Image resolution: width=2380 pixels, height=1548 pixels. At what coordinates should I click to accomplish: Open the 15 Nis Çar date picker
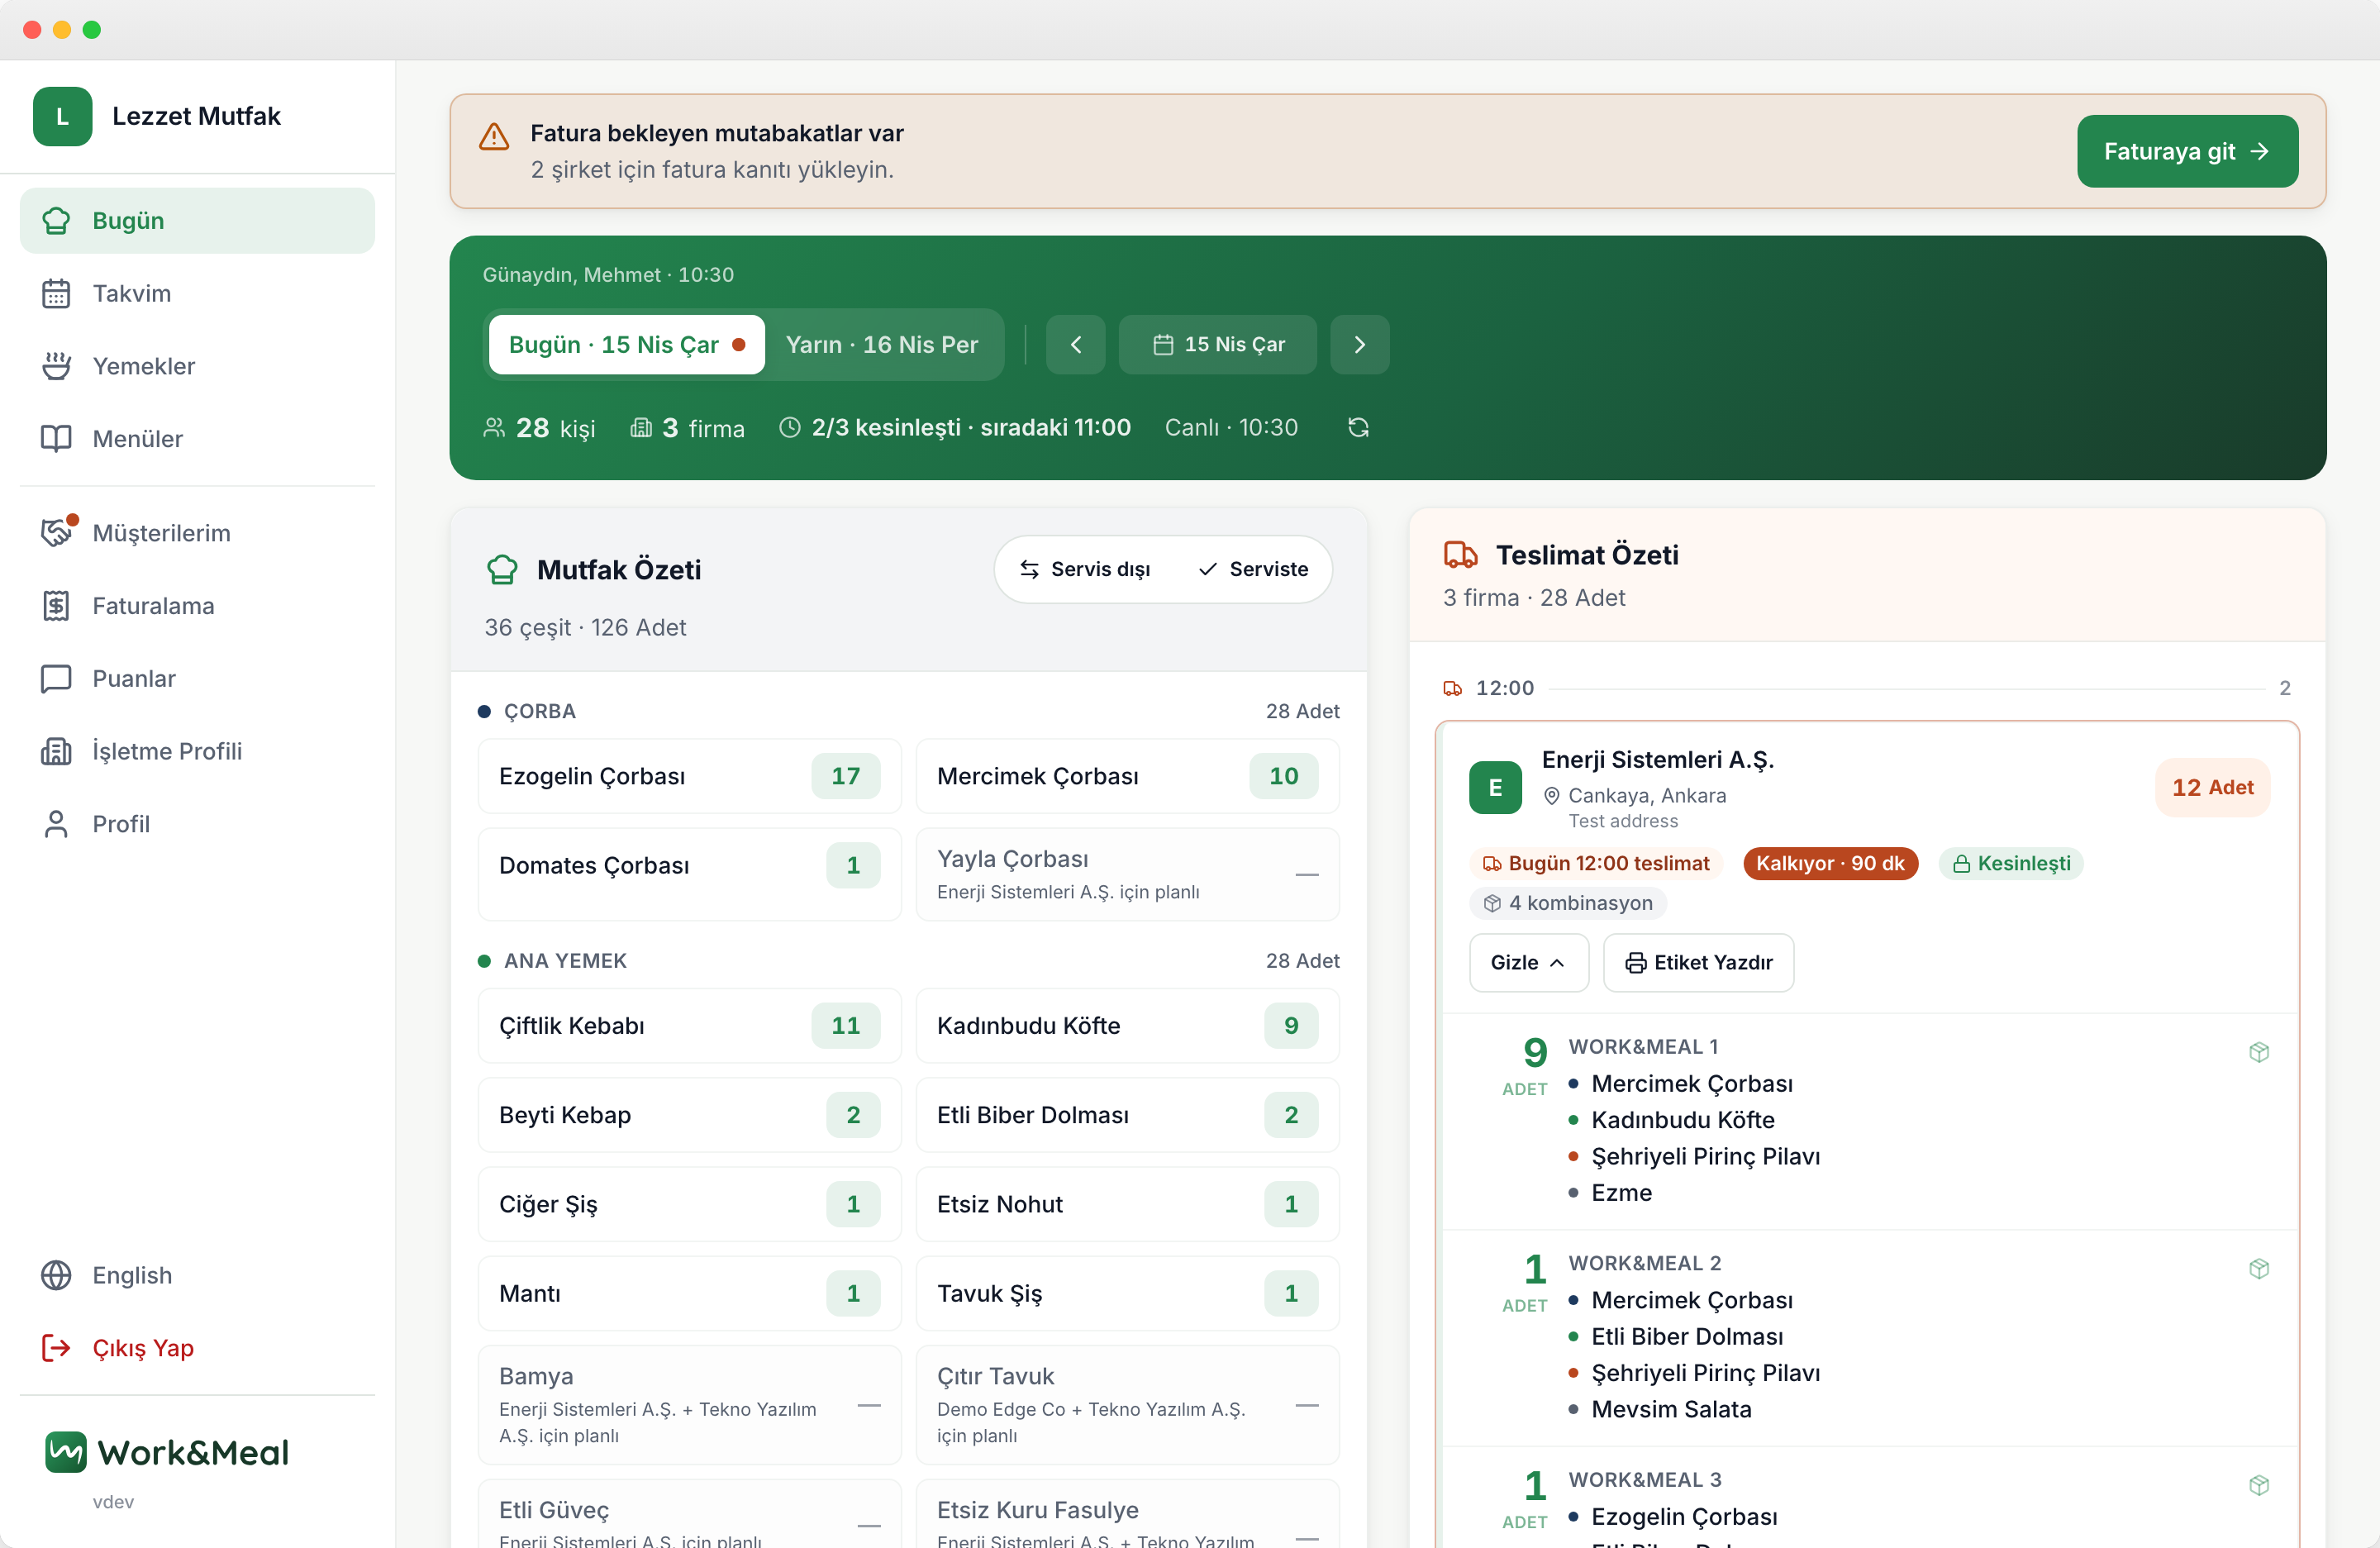pos(1217,345)
